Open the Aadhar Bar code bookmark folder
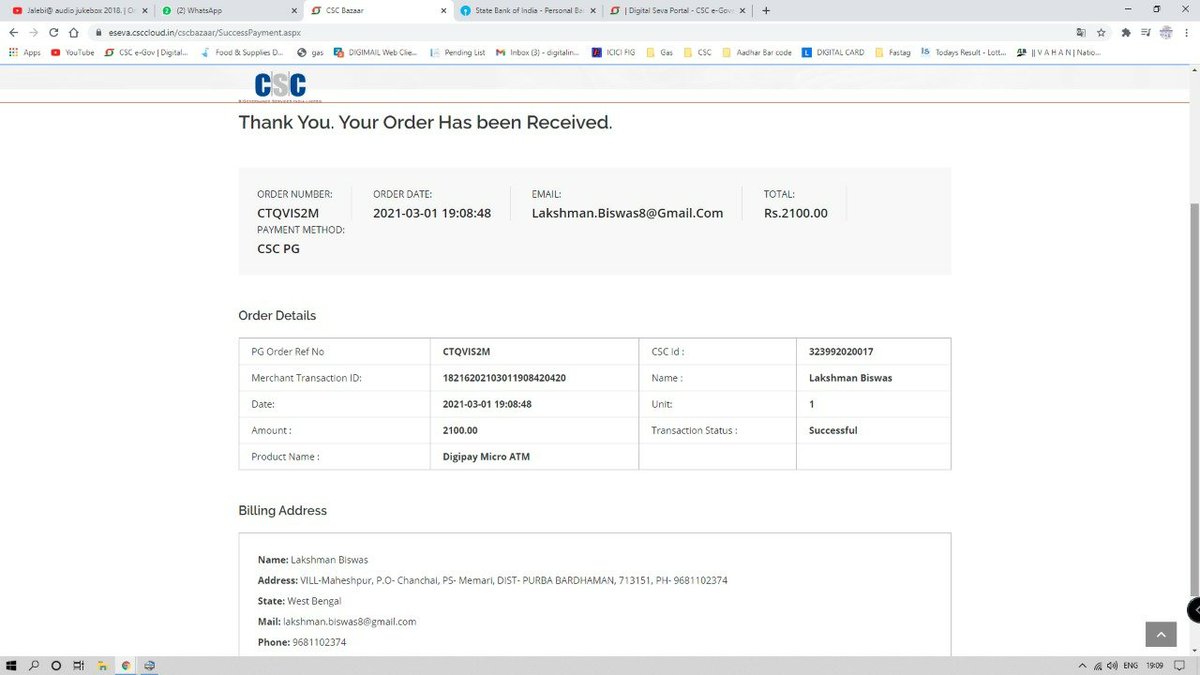The image size is (1200, 675). pyautogui.click(x=757, y=52)
